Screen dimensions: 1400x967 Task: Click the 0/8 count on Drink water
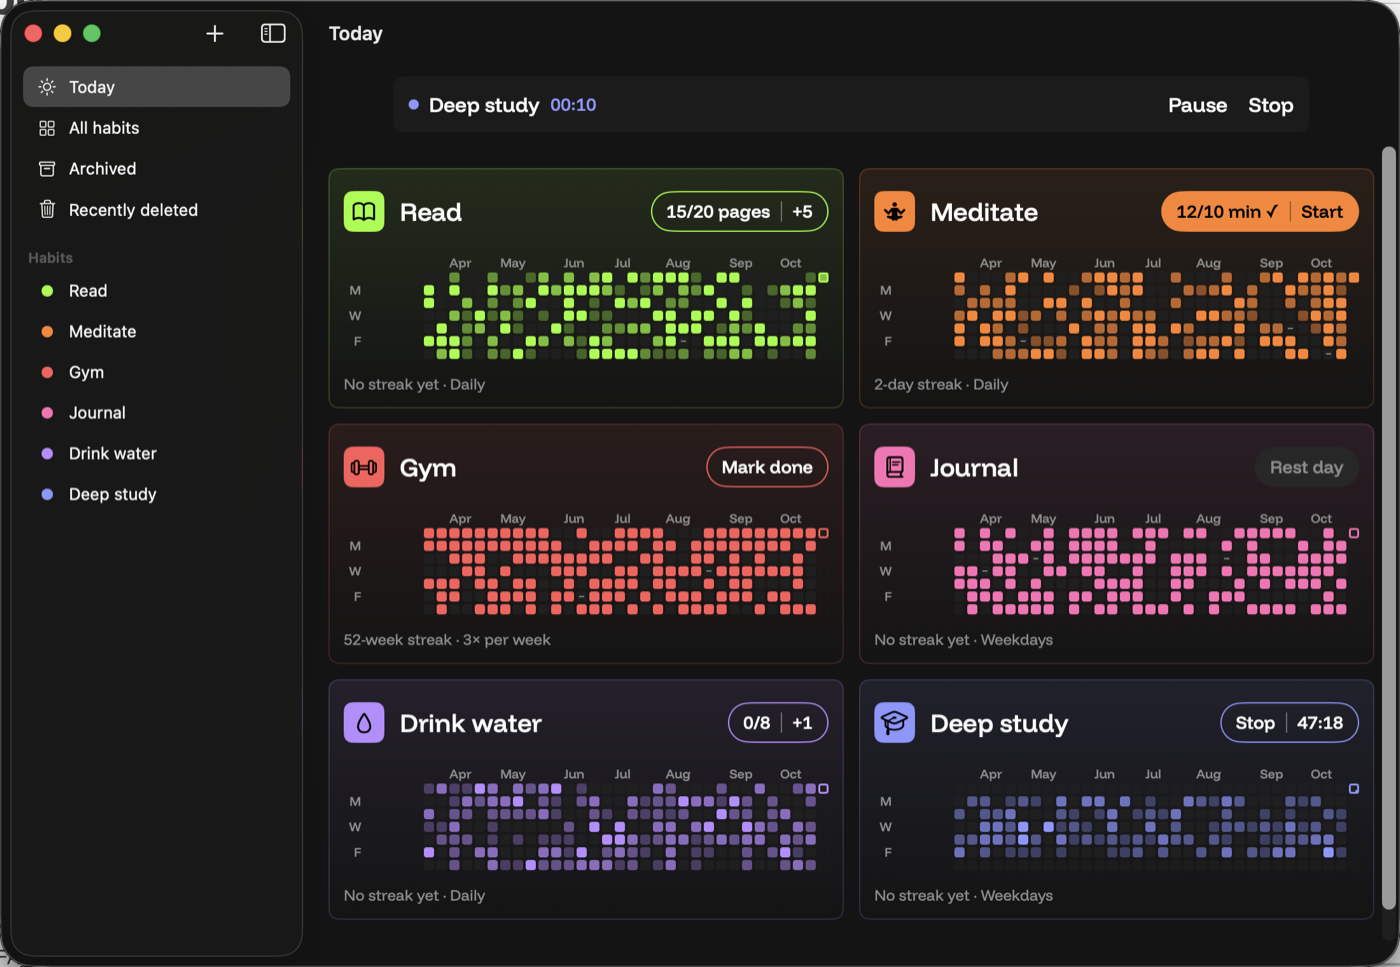tap(756, 723)
